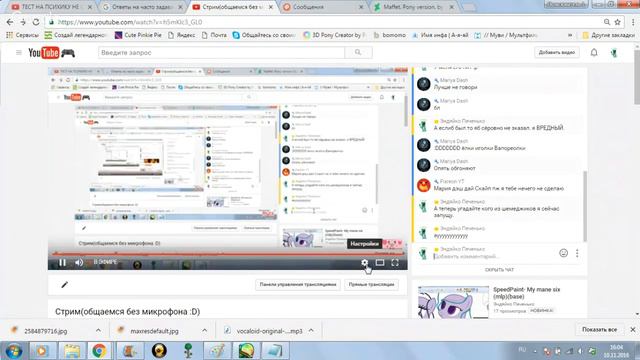The image size is (640, 360).
Task: Open 'Прямые трансляции' button
Action: [x=371, y=284]
